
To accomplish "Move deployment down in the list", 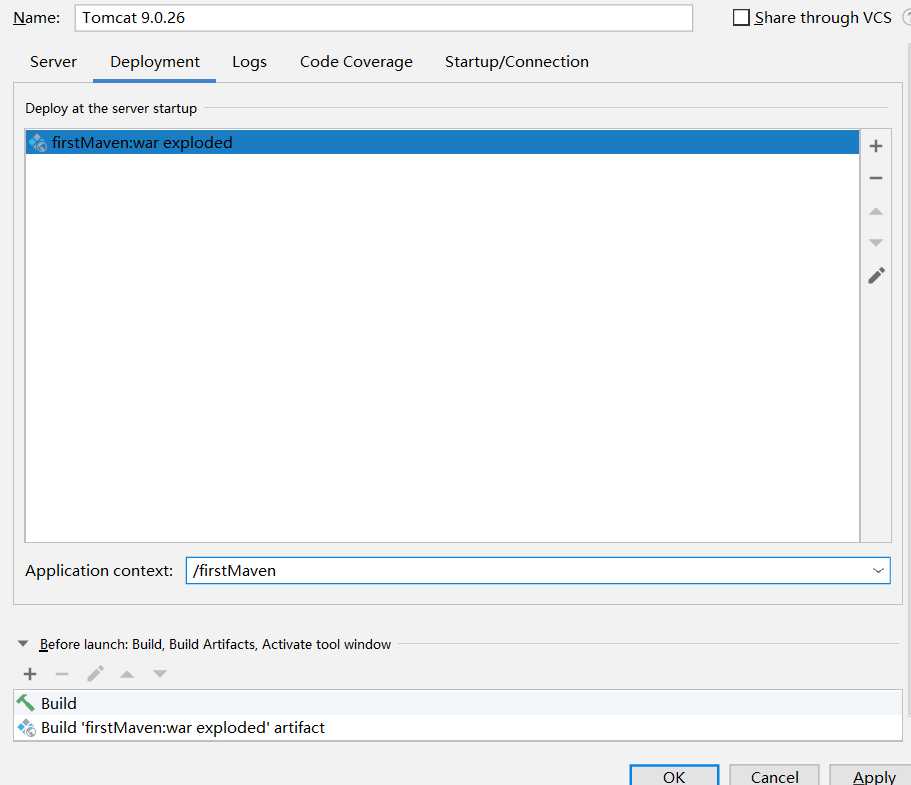I will (x=876, y=242).
